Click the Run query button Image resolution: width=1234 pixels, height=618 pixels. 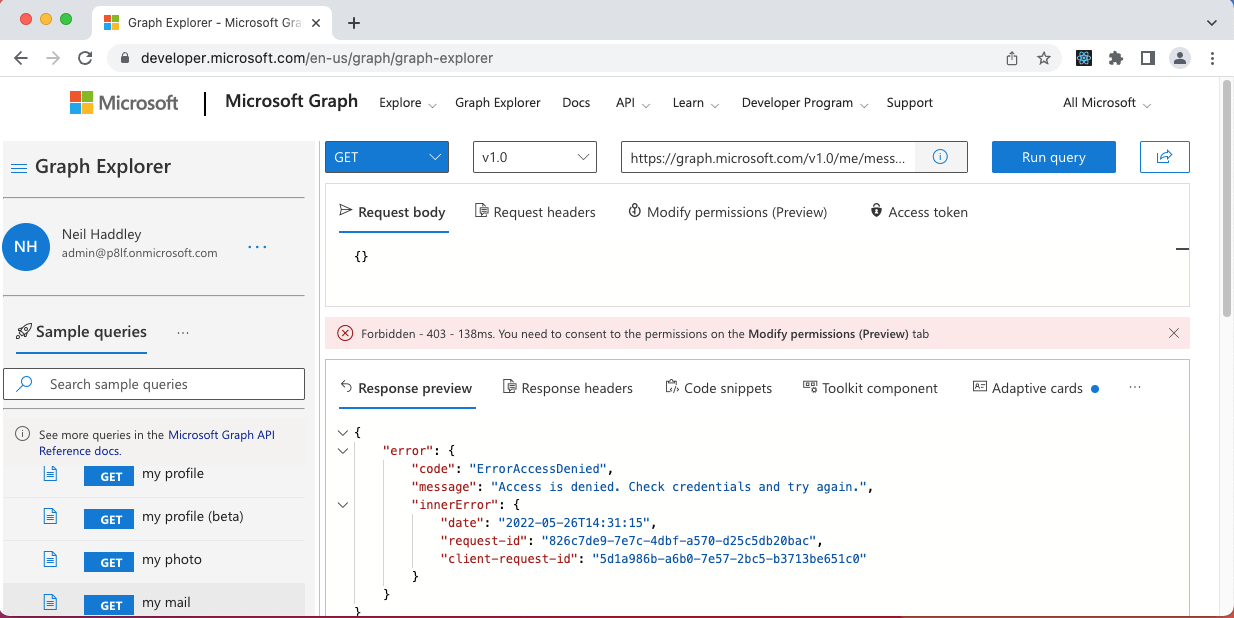[x=1053, y=157]
